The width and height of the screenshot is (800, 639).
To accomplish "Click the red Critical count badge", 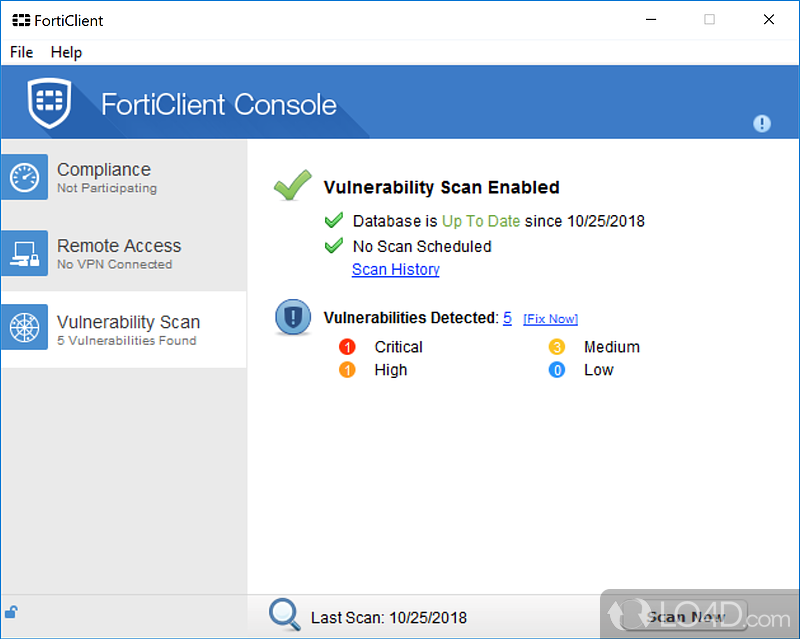I will [348, 347].
